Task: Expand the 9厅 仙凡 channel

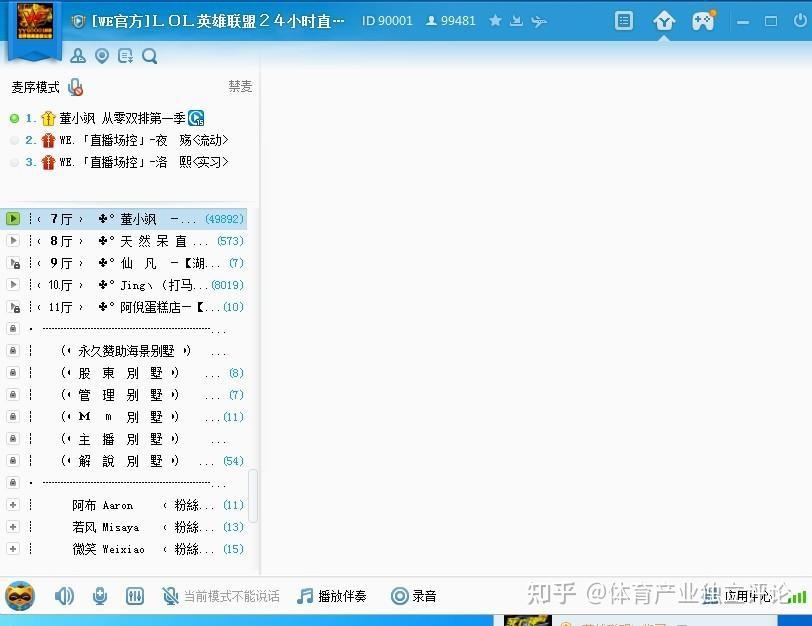Action: coord(13,262)
